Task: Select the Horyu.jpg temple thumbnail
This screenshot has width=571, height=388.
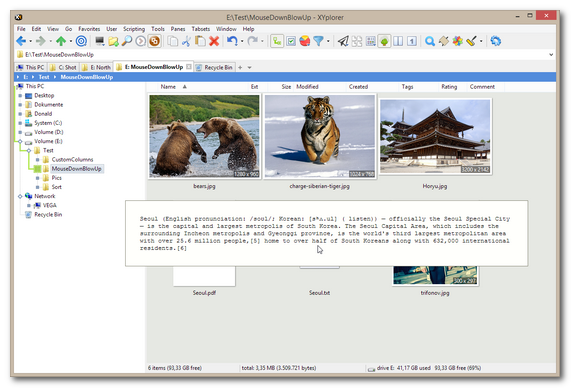Action: [x=435, y=136]
